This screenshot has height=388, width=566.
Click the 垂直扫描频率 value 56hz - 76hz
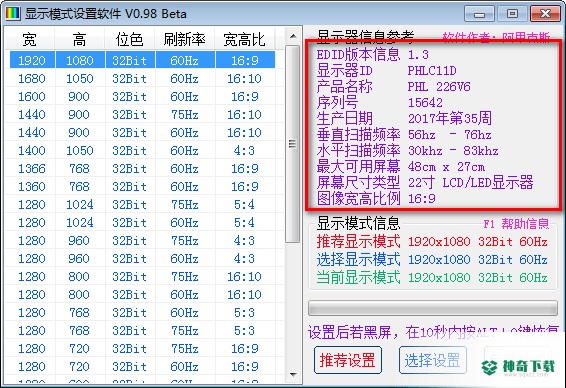click(x=450, y=135)
